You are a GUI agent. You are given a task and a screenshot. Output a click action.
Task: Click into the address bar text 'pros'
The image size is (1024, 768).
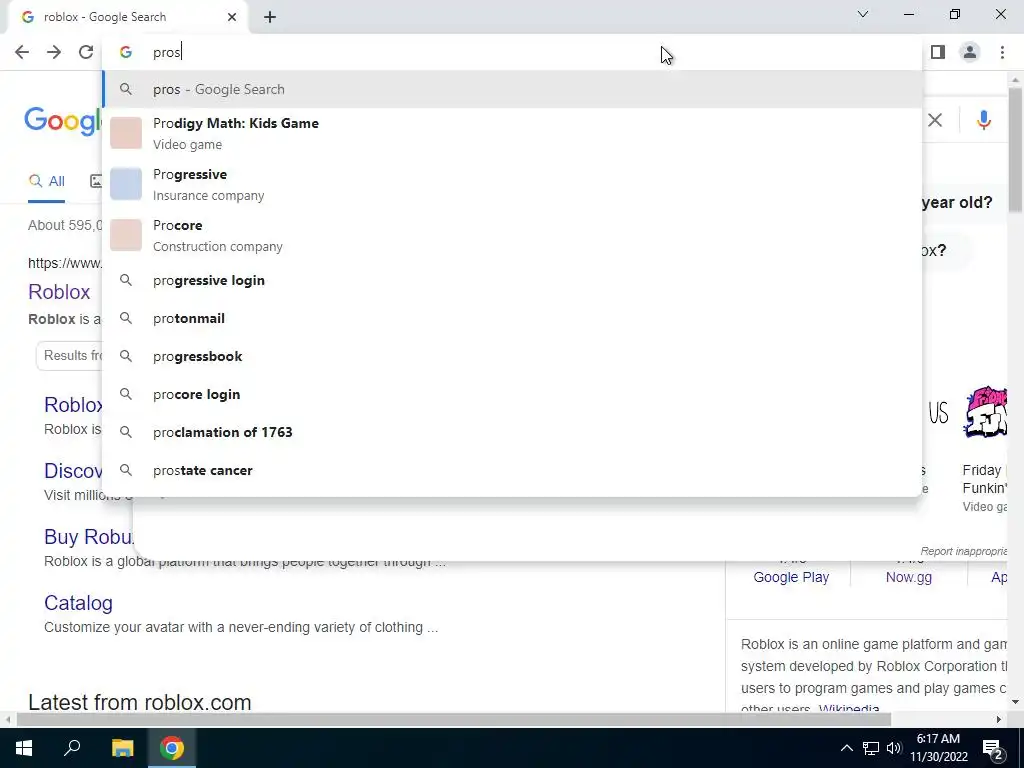click(x=167, y=53)
